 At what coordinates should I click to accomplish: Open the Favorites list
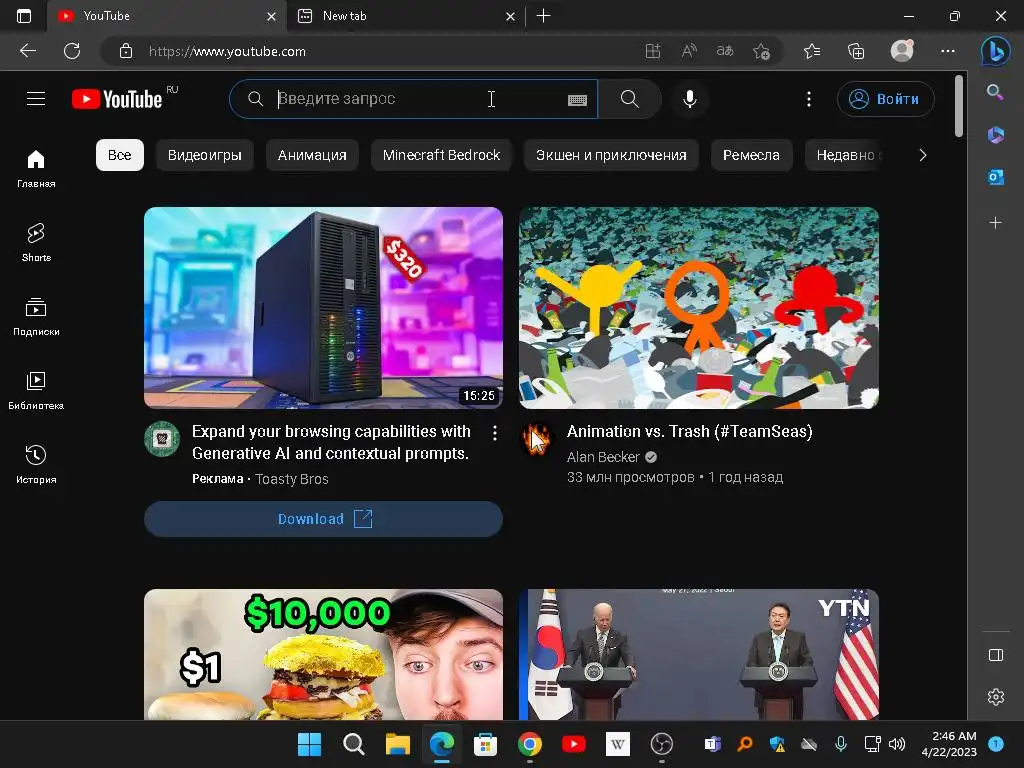click(x=812, y=51)
